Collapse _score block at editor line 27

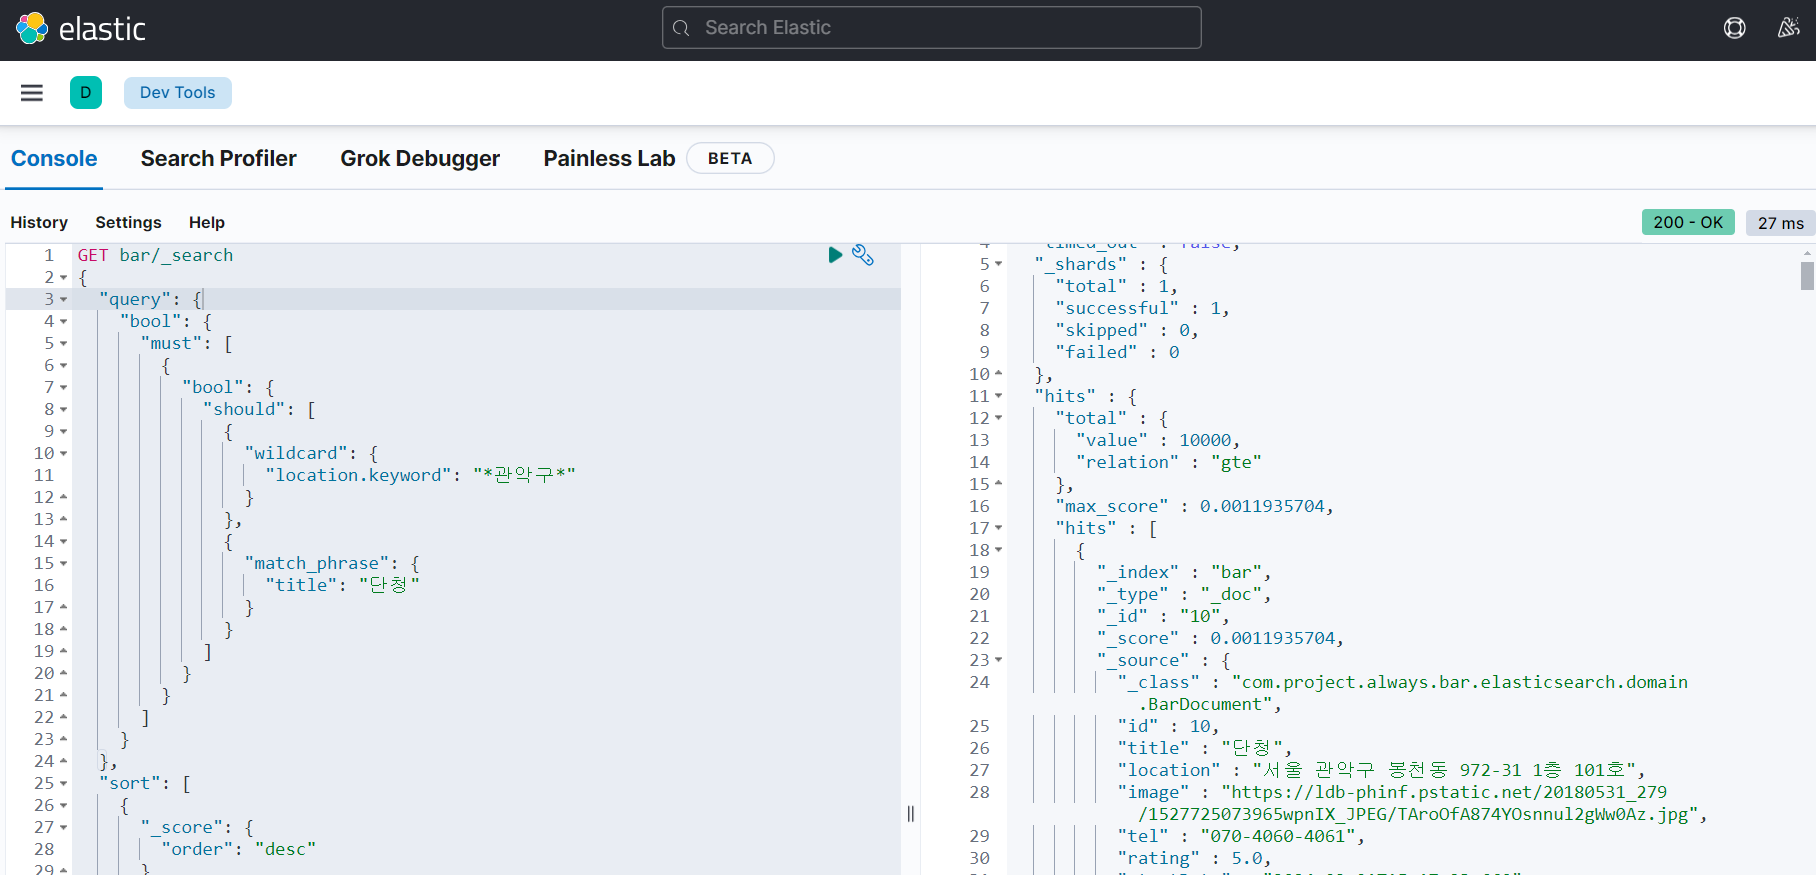(x=64, y=827)
